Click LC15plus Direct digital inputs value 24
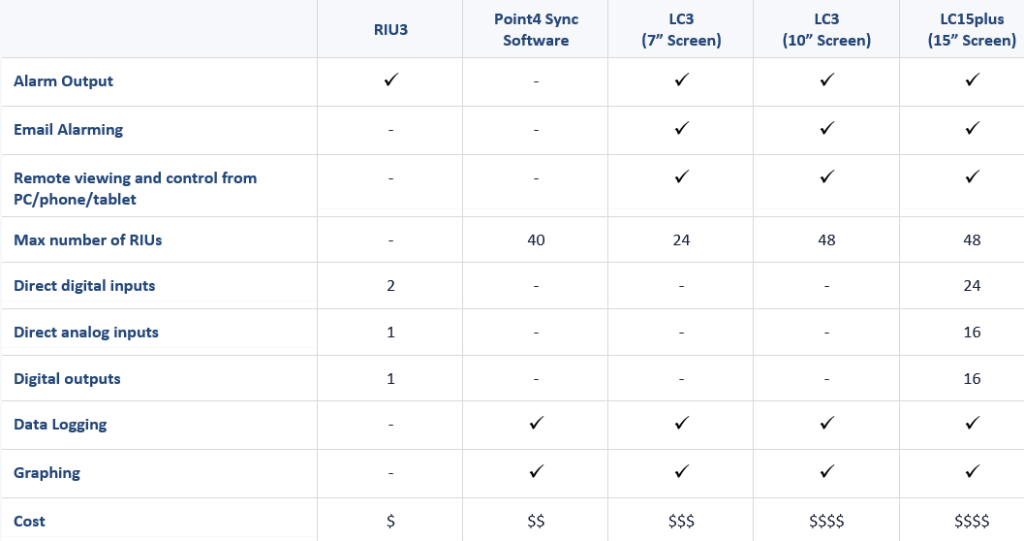The image size is (1024, 541). [972, 286]
